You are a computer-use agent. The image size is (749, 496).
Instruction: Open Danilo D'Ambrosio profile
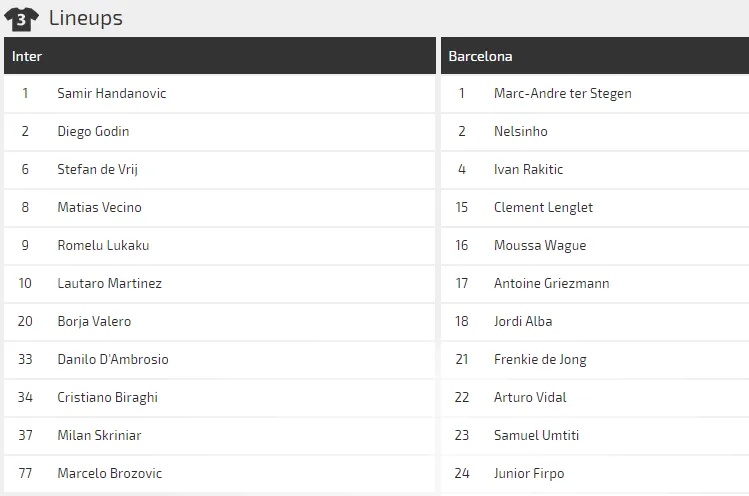pos(113,359)
